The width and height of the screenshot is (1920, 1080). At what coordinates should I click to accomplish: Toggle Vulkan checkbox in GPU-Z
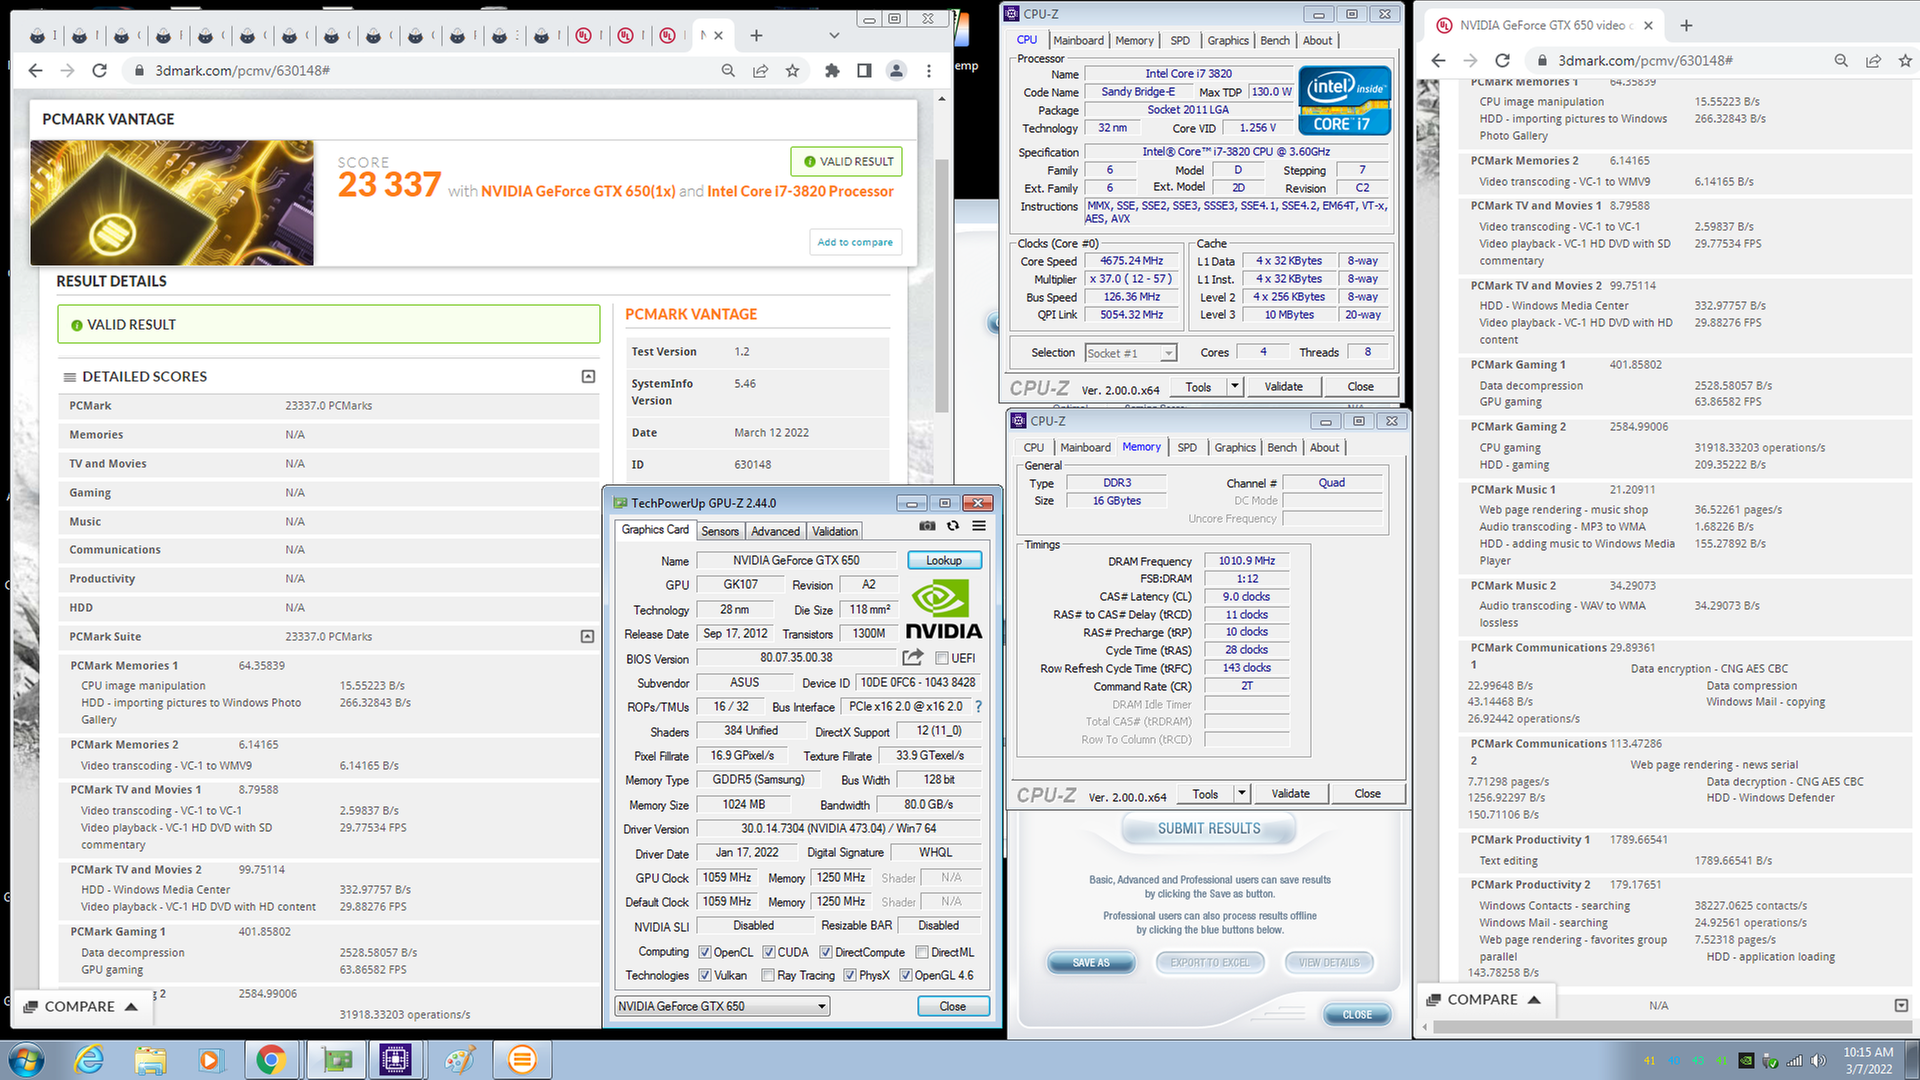(x=705, y=975)
